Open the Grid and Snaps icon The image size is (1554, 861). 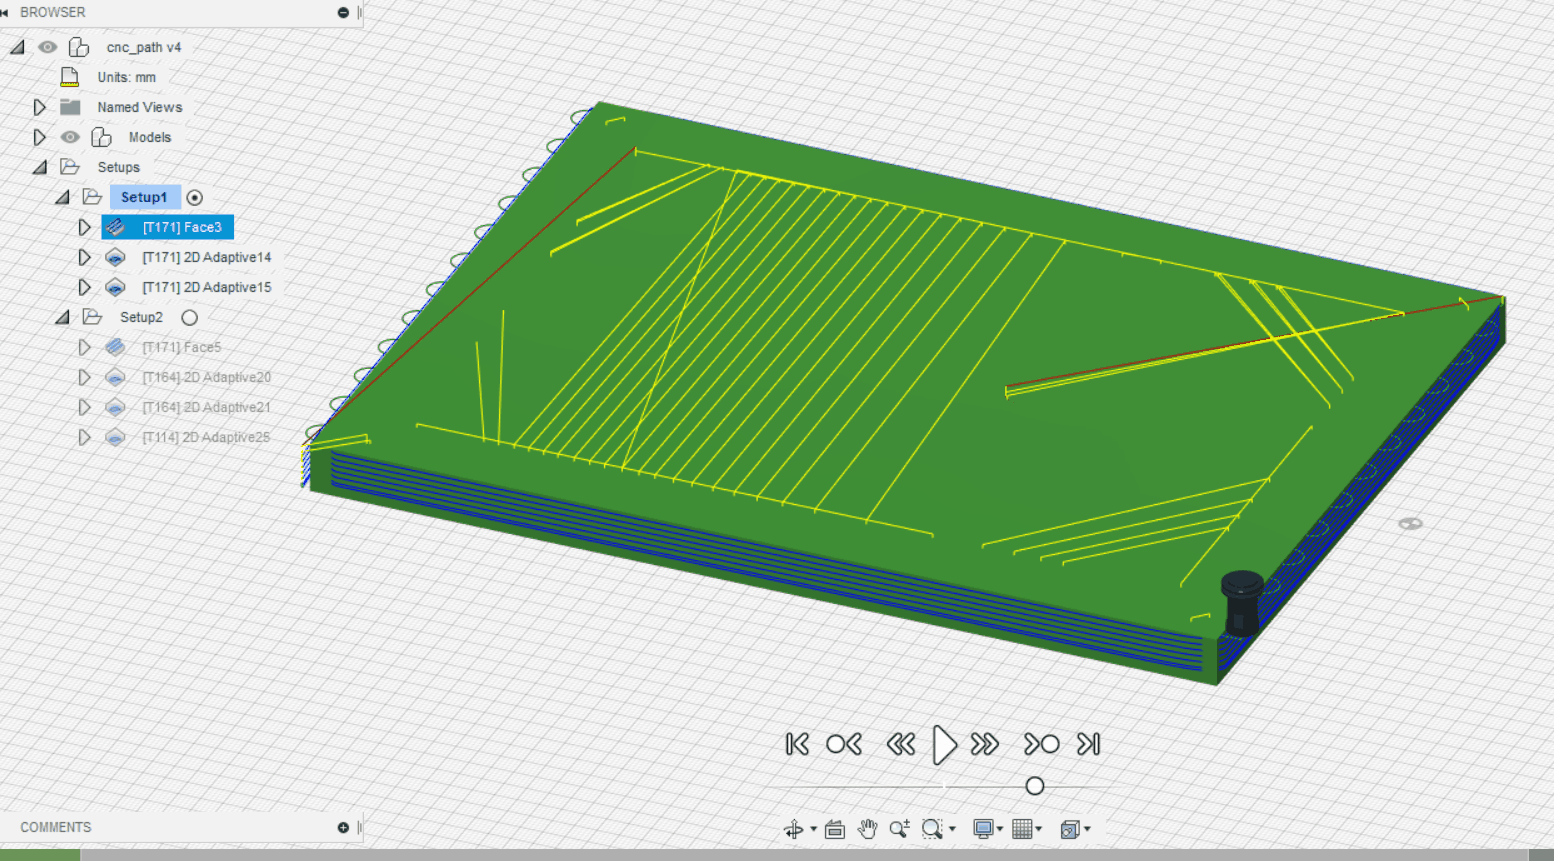(x=1023, y=828)
